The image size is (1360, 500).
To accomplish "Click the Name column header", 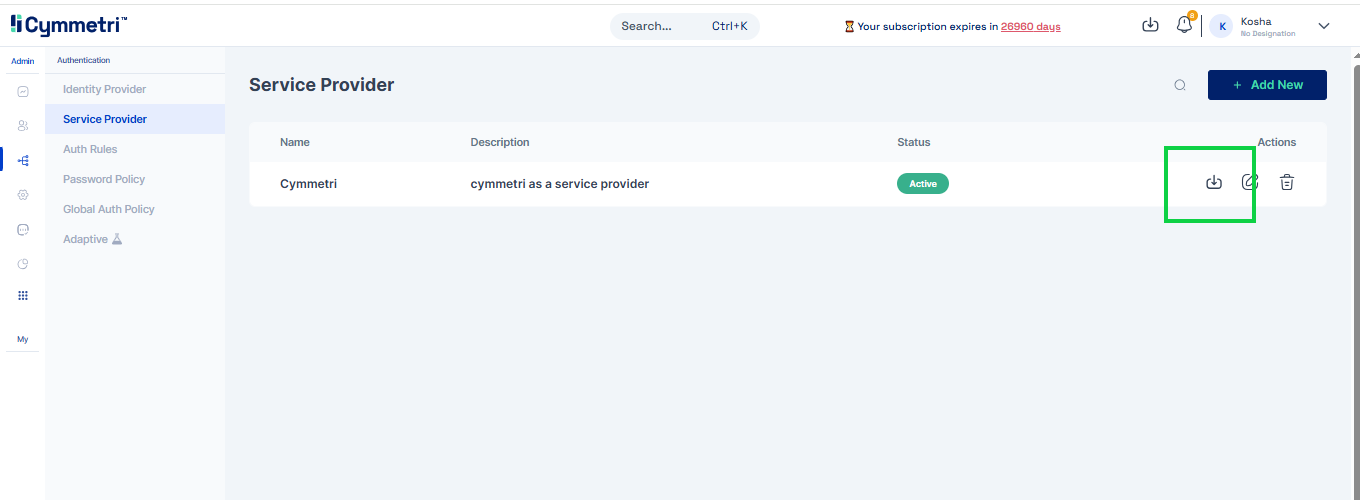I will (x=295, y=142).
